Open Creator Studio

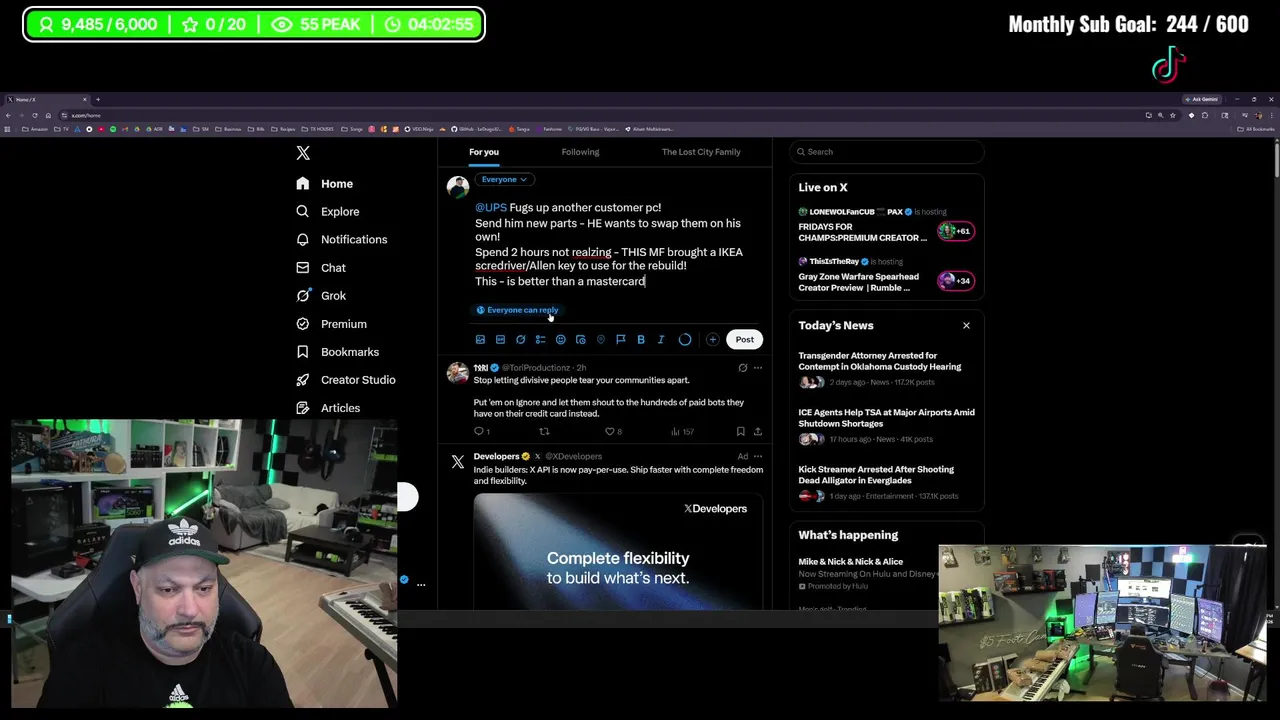click(x=346, y=380)
